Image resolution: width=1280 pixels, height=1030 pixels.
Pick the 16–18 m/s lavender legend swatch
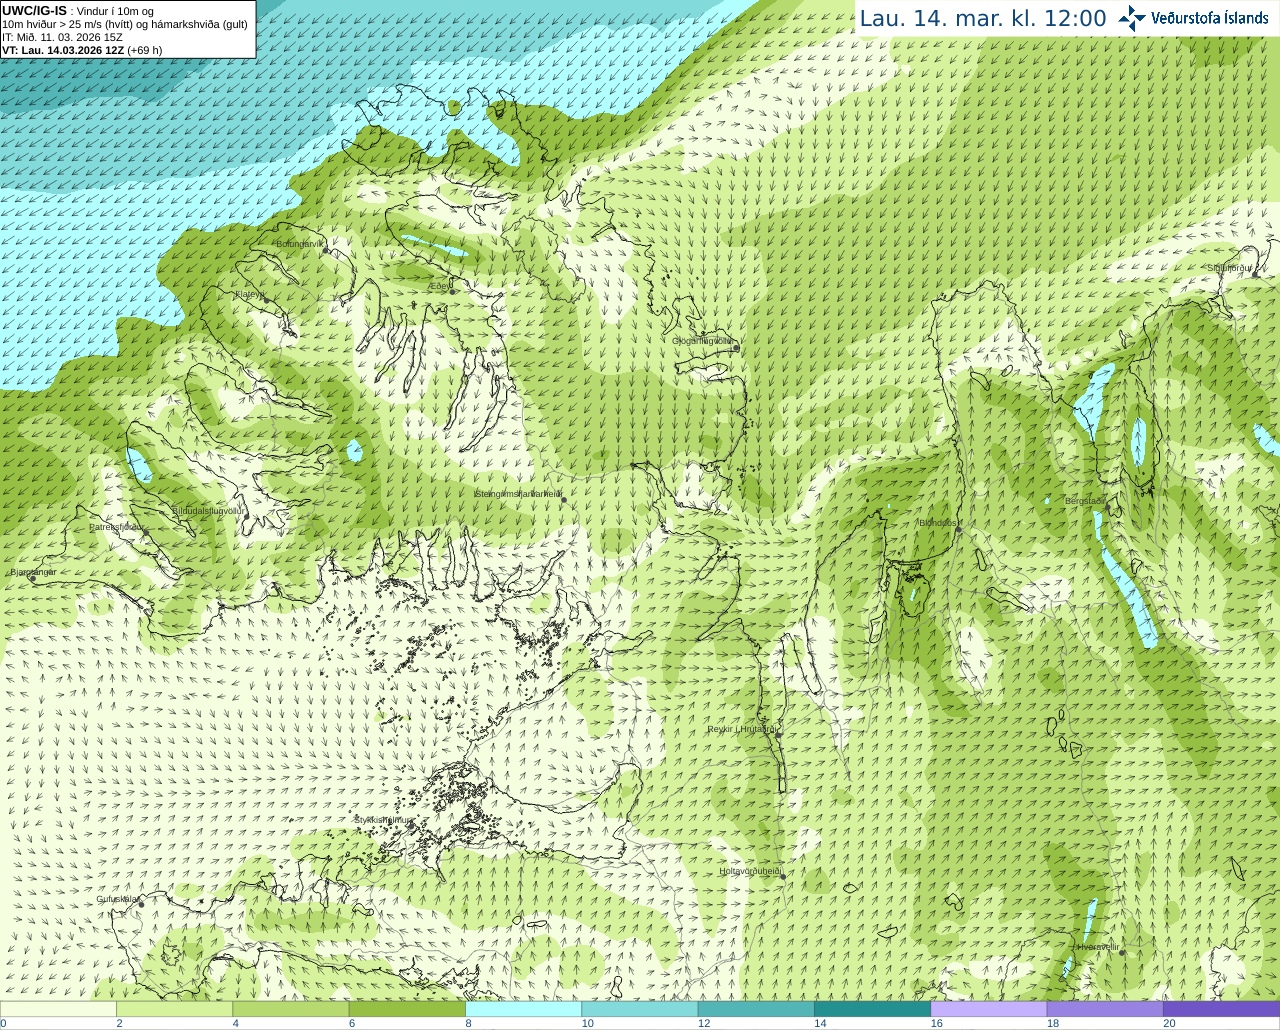click(988, 1009)
